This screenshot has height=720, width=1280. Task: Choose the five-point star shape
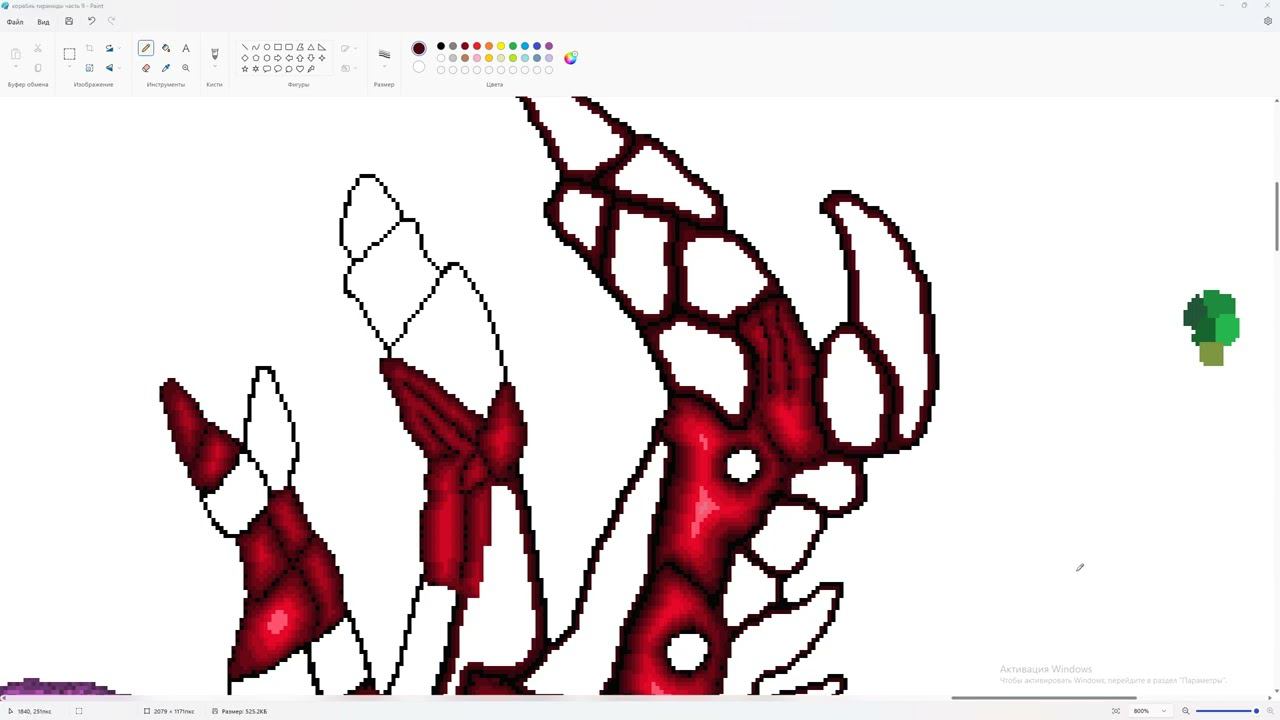245,69
